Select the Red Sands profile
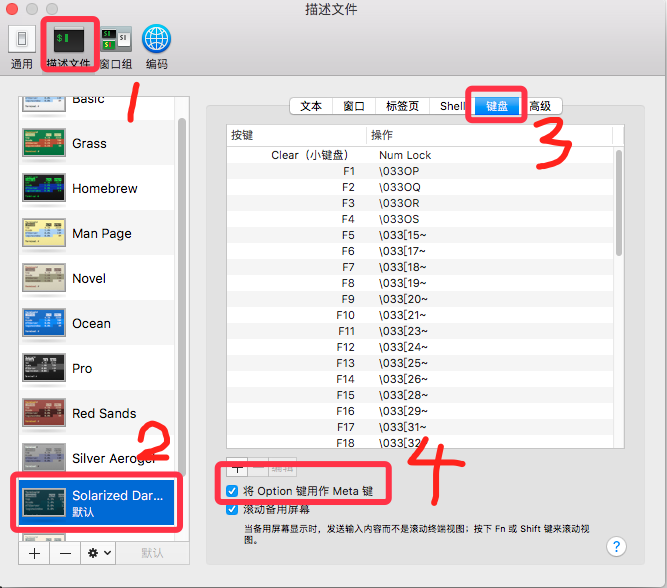This screenshot has height=588, width=667. [97, 413]
